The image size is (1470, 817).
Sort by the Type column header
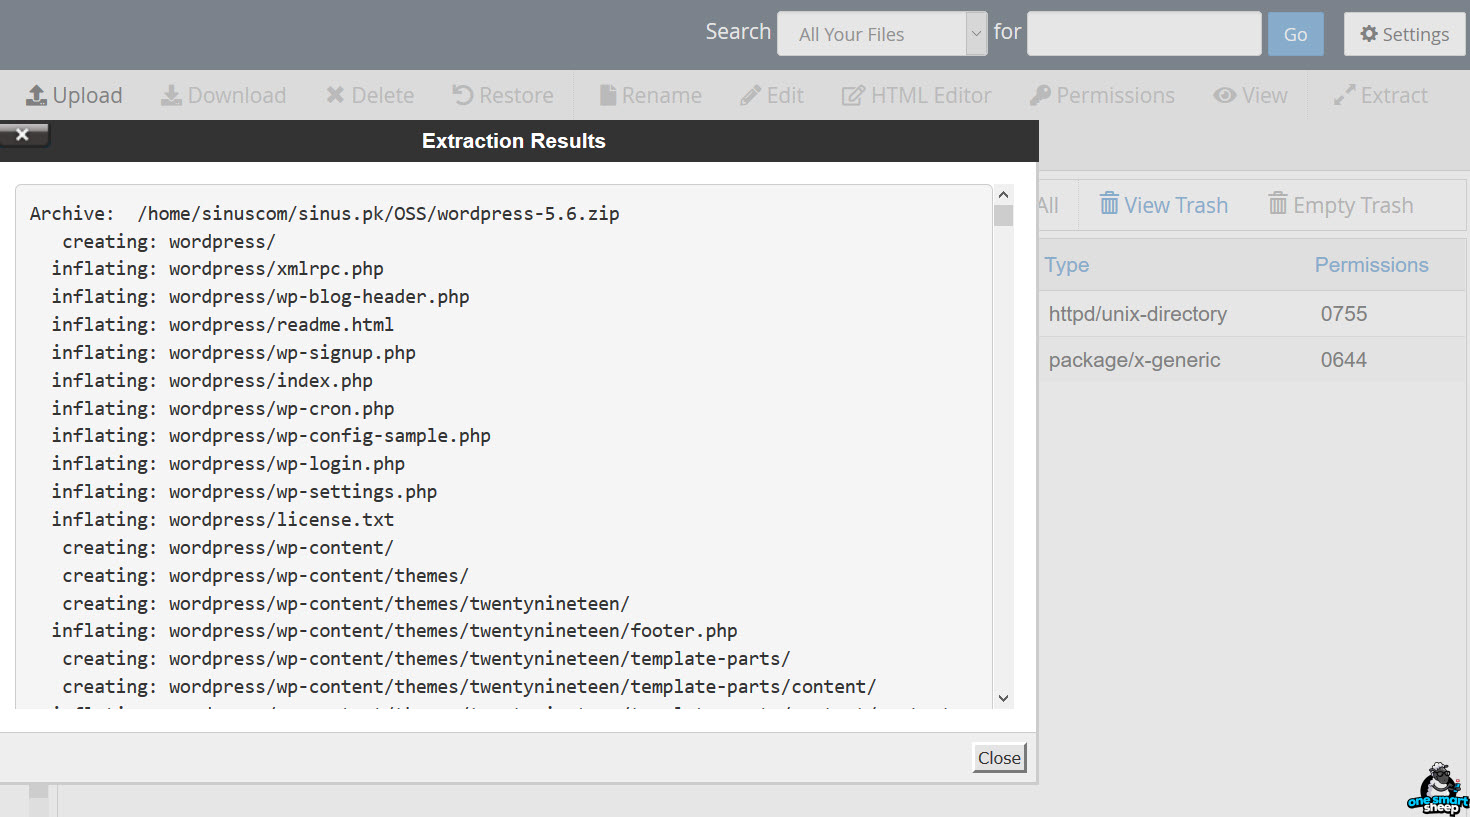click(x=1066, y=265)
